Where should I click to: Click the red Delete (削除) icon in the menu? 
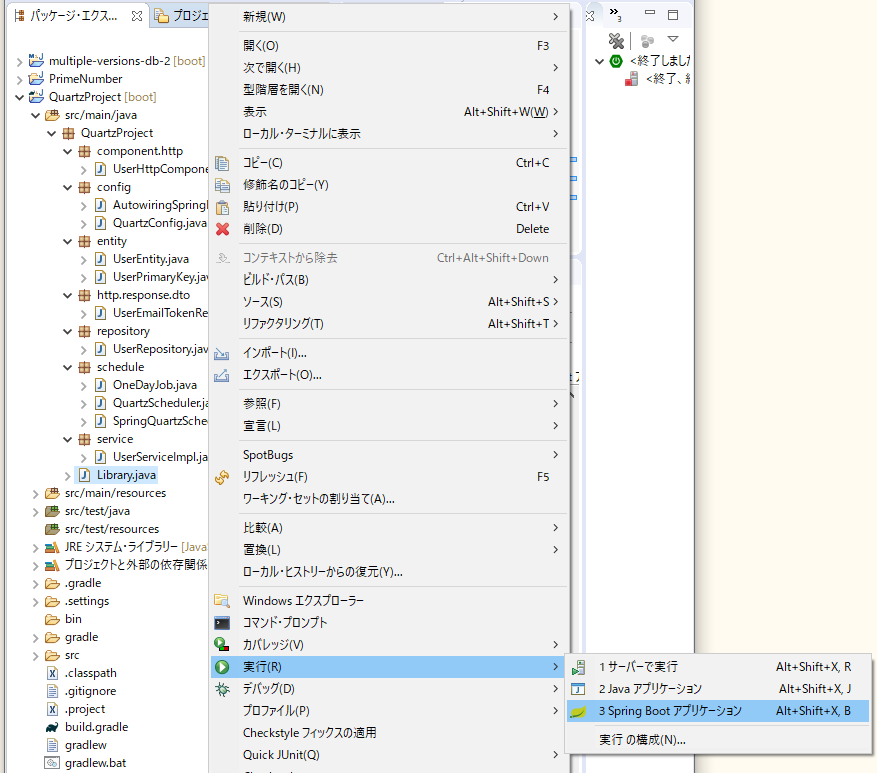pos(224,229)
